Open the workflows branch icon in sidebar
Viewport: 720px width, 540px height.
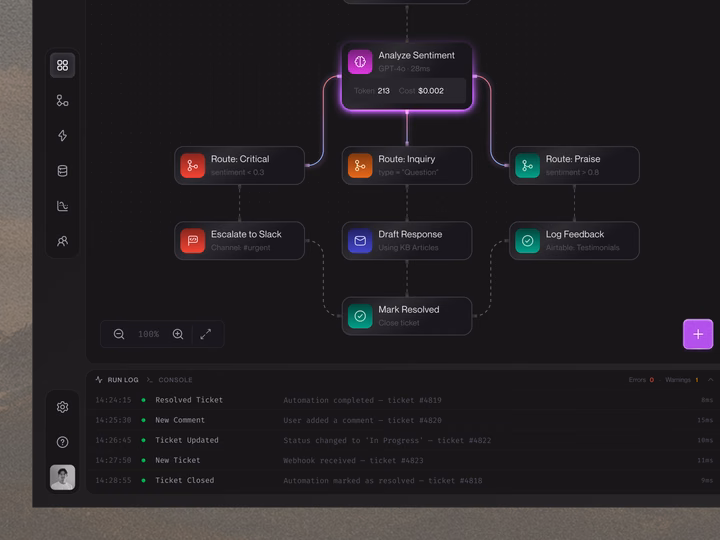(x=62, y=101)
